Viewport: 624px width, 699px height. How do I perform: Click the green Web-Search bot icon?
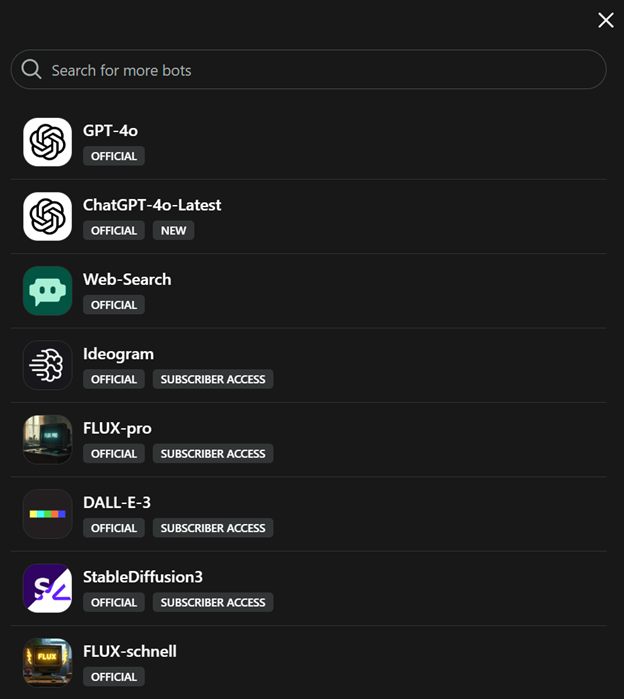tap(47, 291)
